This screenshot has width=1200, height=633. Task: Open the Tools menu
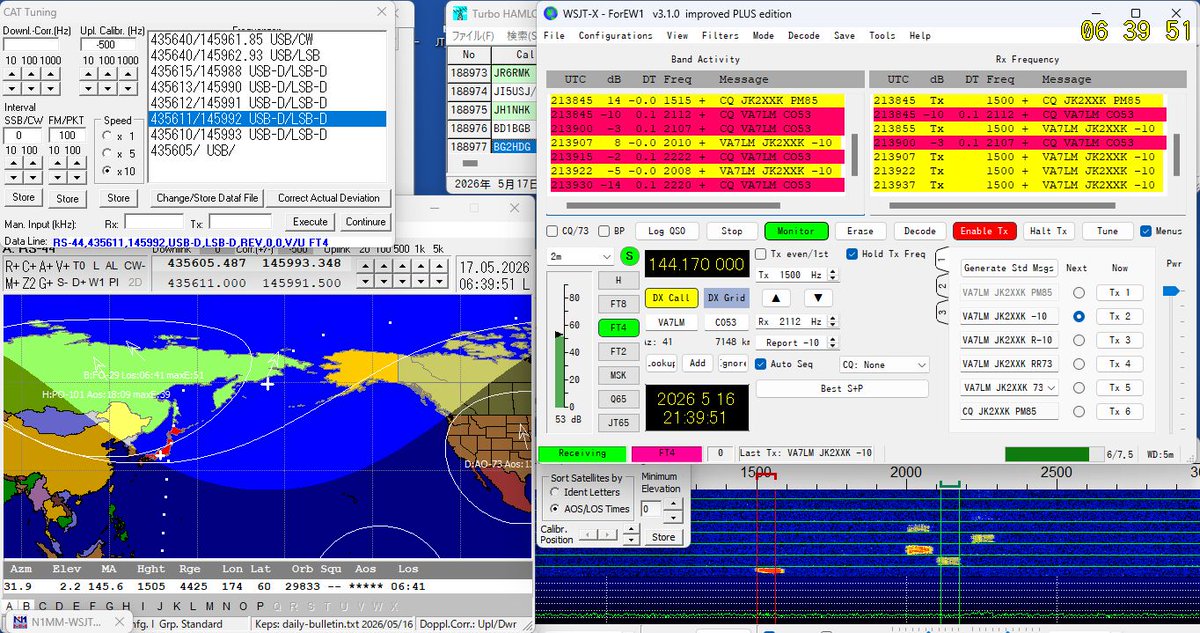click(882, 36)
